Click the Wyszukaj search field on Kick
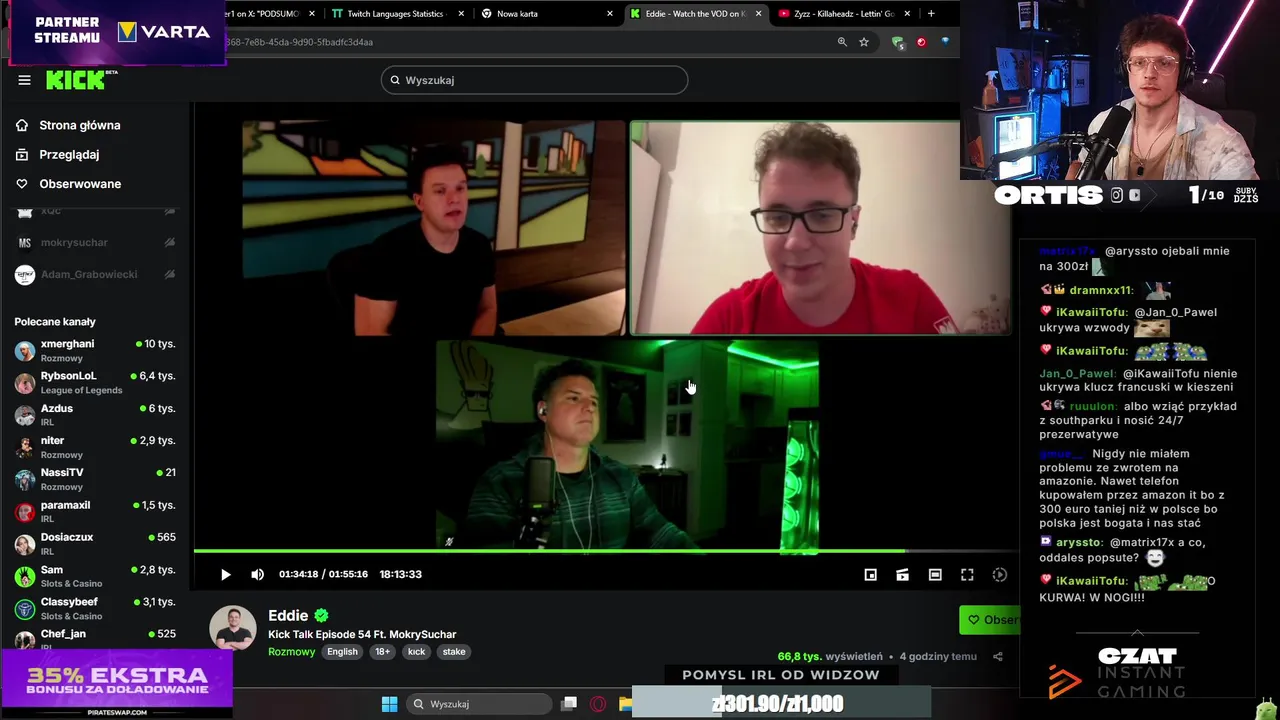Viewport: 1280px width, 720px height. pyautogui.click(x=534, y=80)
